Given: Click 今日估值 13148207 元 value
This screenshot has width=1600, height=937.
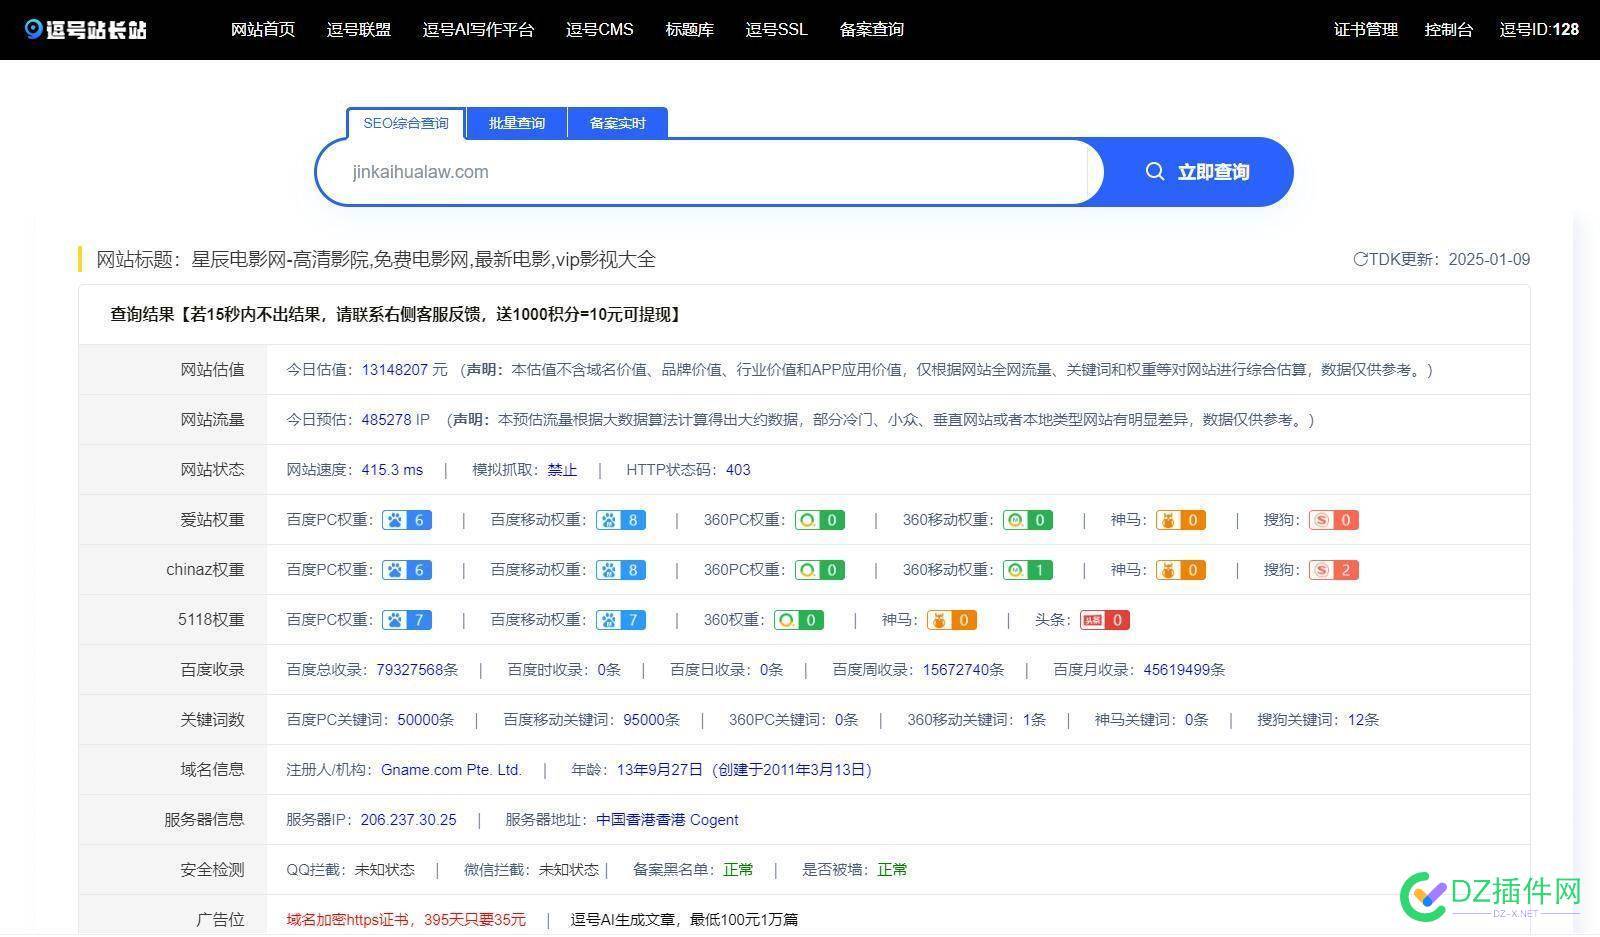Looking at the screenshot, I should click(405, 370).
